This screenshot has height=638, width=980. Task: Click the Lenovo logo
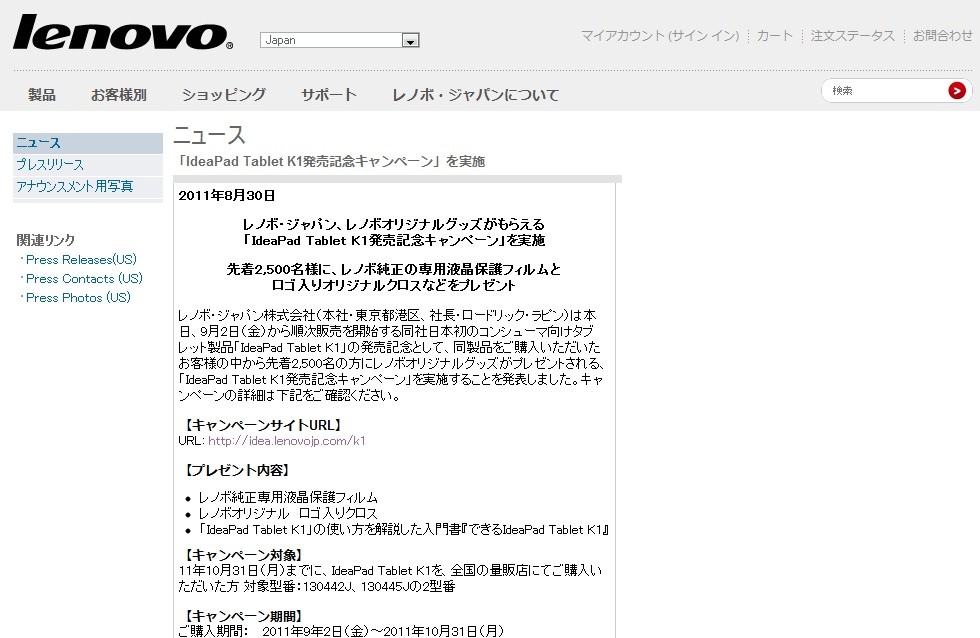pyautogui.click(x=122, y=32)
